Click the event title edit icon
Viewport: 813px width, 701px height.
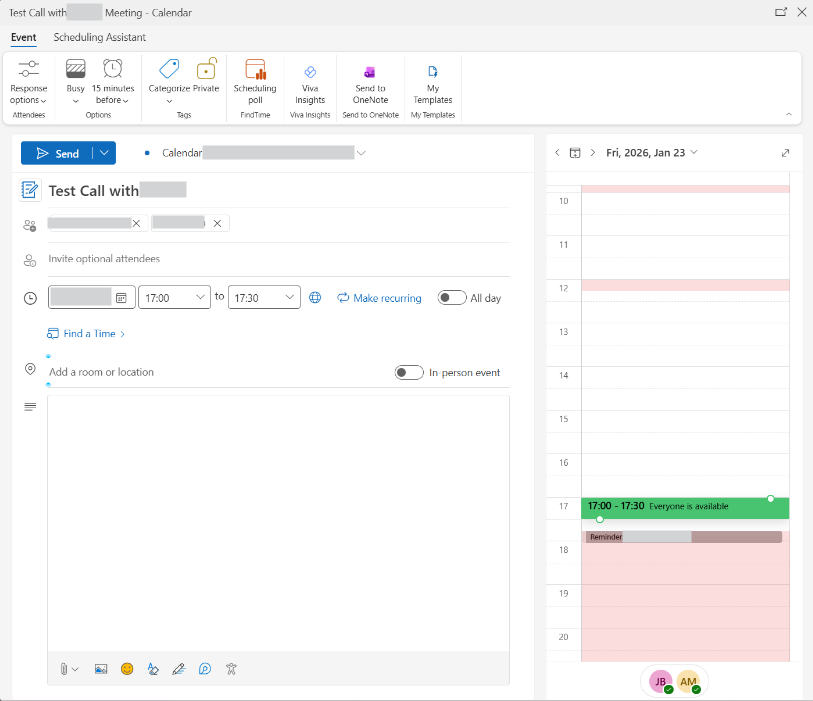point(30,190)
